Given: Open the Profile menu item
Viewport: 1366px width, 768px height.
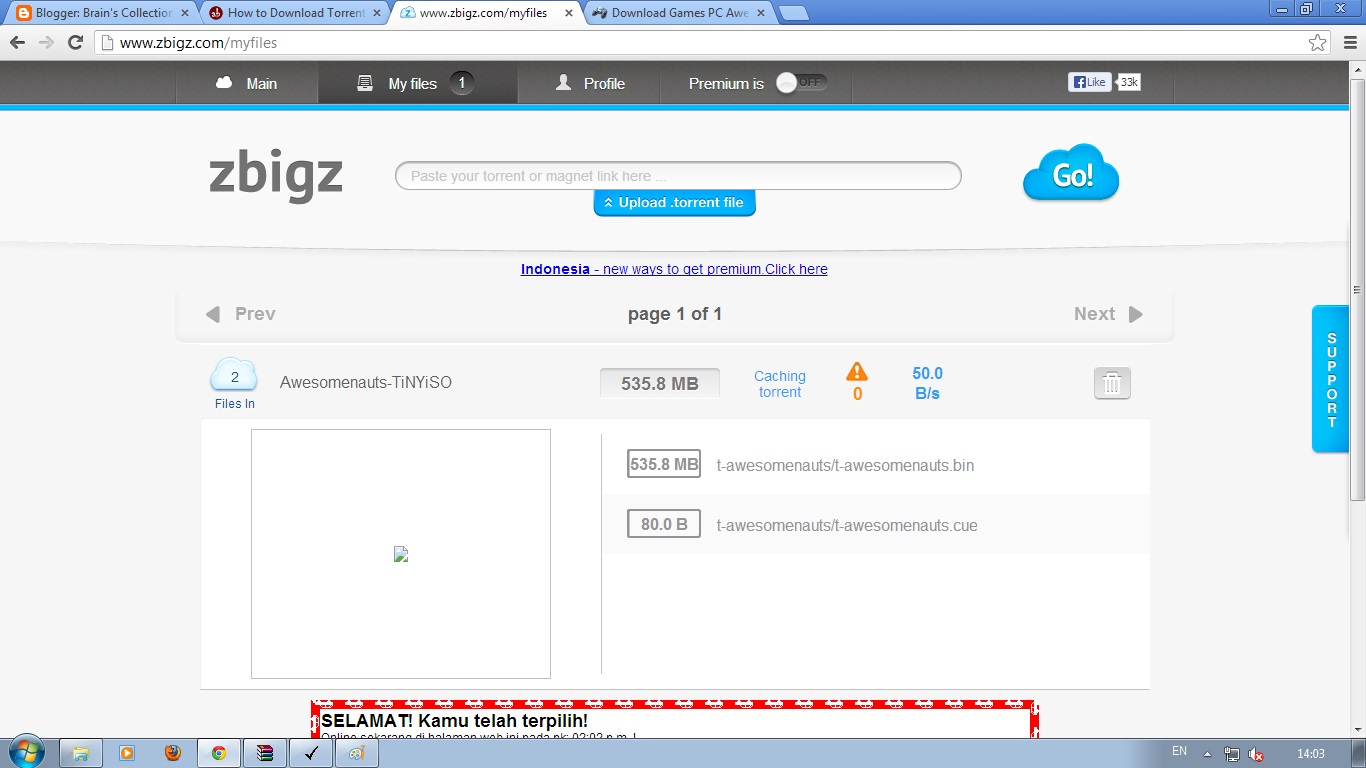Looking at the screenshot, I should pyautogui.click(x=590, y=83).
